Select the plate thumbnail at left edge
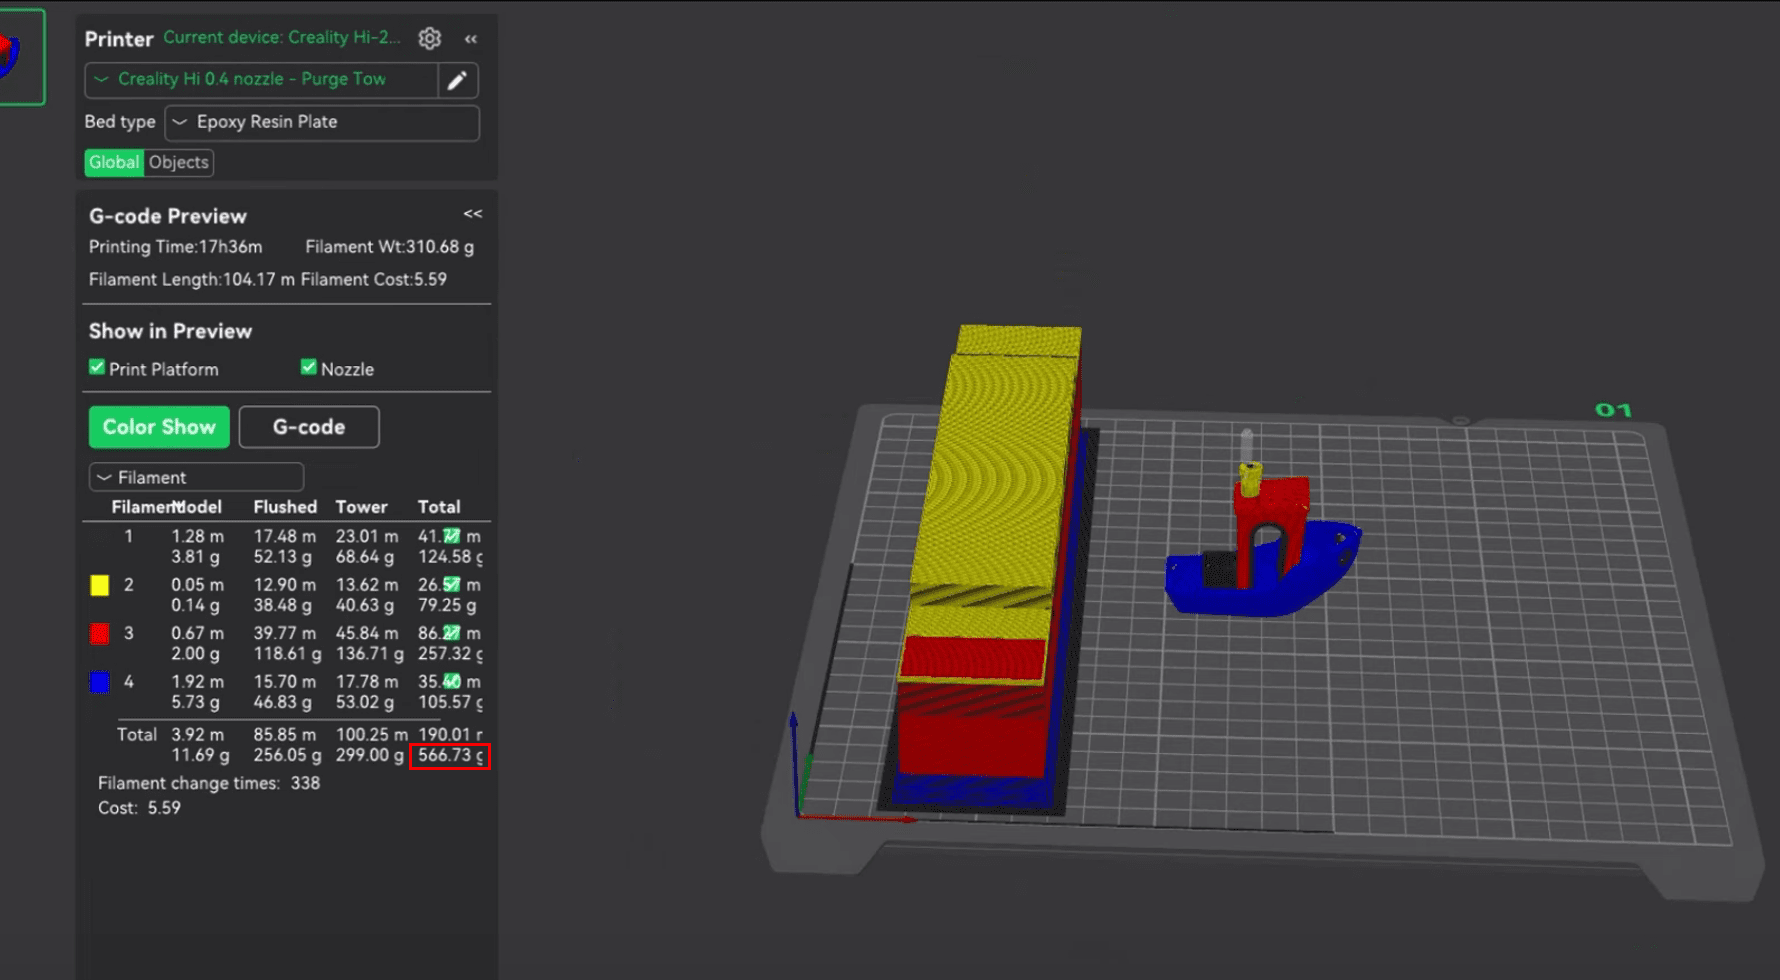1780x980 pixels. (x=20, y=56)
